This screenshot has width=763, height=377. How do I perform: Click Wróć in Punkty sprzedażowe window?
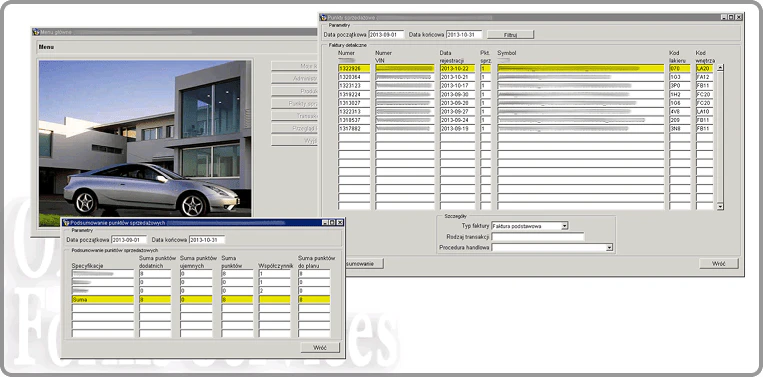[719, 263]
